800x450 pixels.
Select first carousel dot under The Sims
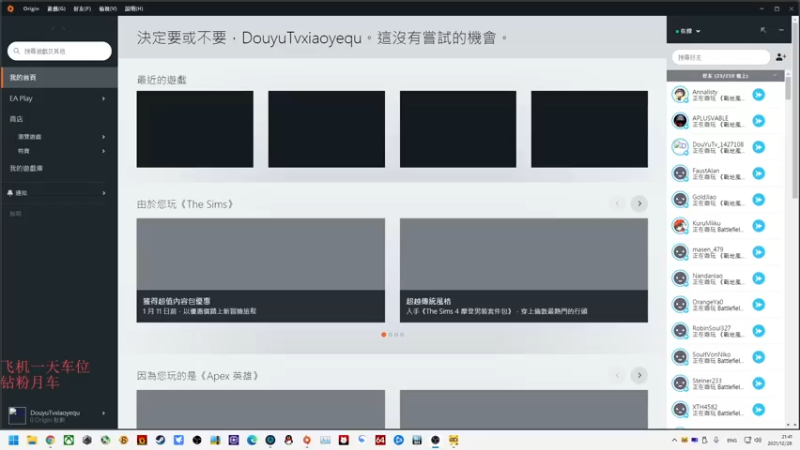coord(384,335)
